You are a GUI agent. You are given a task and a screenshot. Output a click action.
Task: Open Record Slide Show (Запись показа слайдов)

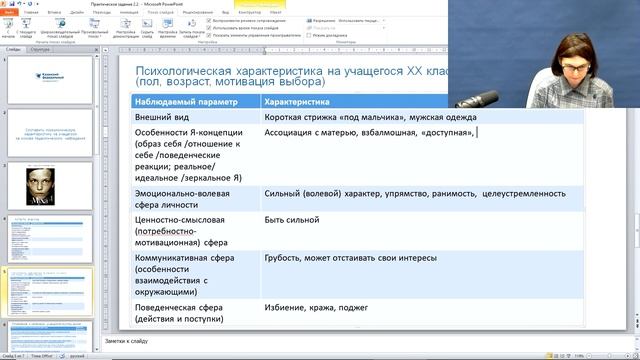point(192,28)
